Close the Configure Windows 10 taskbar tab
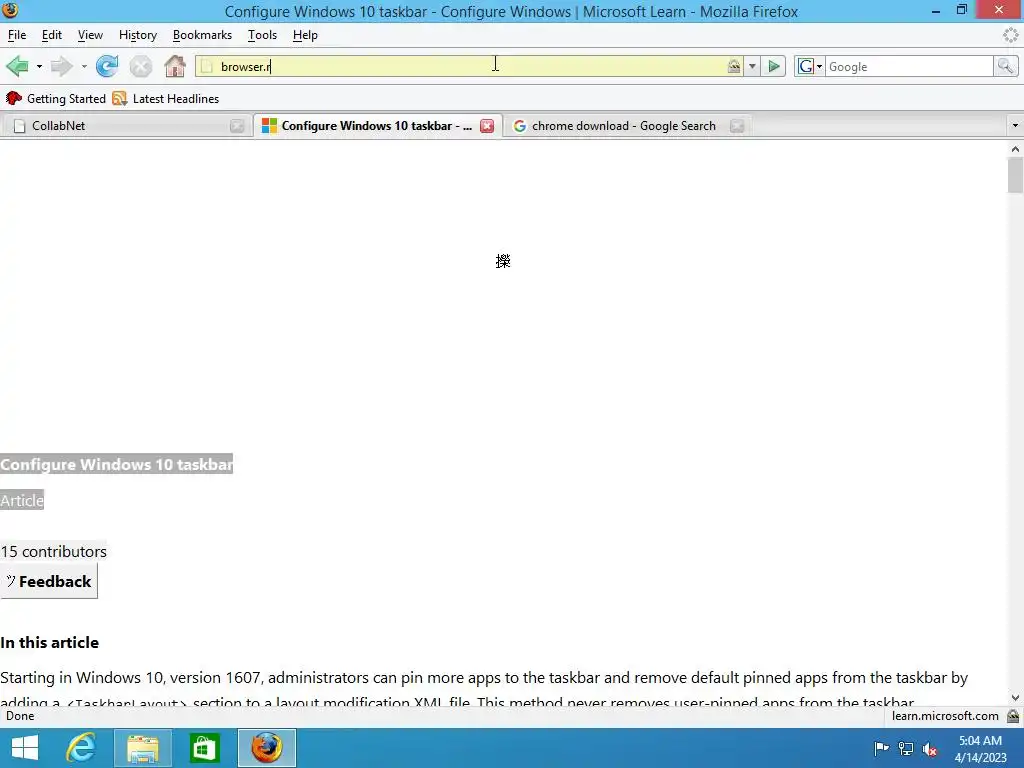Viewport: 1024px width, 768px height. click(x=487, y=126)
